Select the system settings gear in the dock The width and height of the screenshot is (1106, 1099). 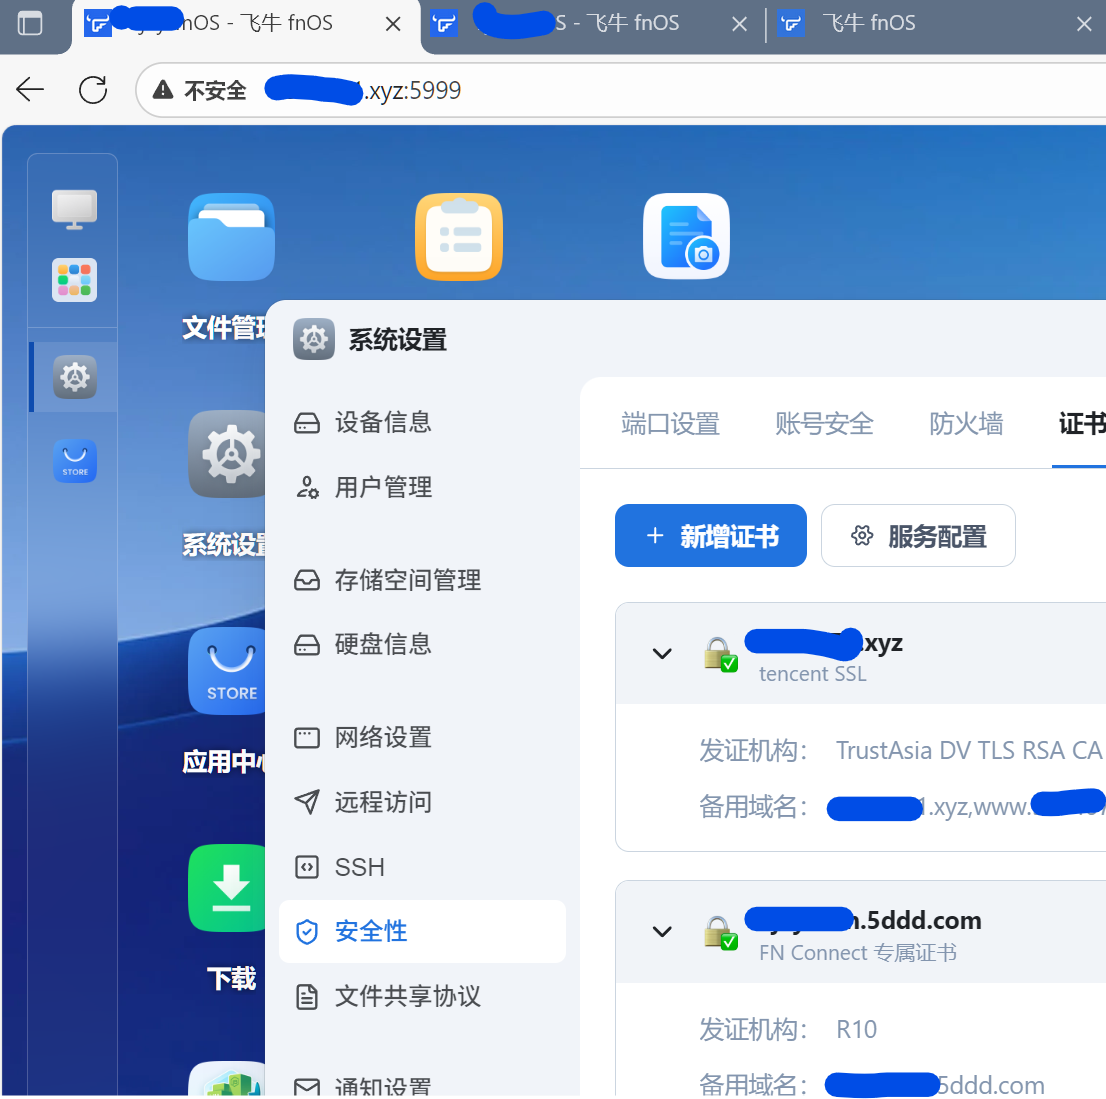[74, 377]
